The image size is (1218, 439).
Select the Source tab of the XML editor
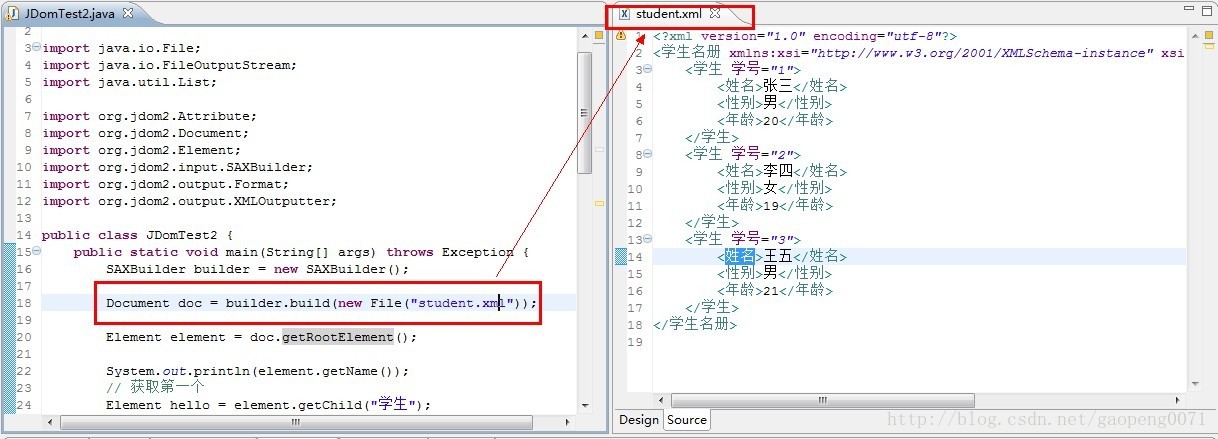[687, 420]
